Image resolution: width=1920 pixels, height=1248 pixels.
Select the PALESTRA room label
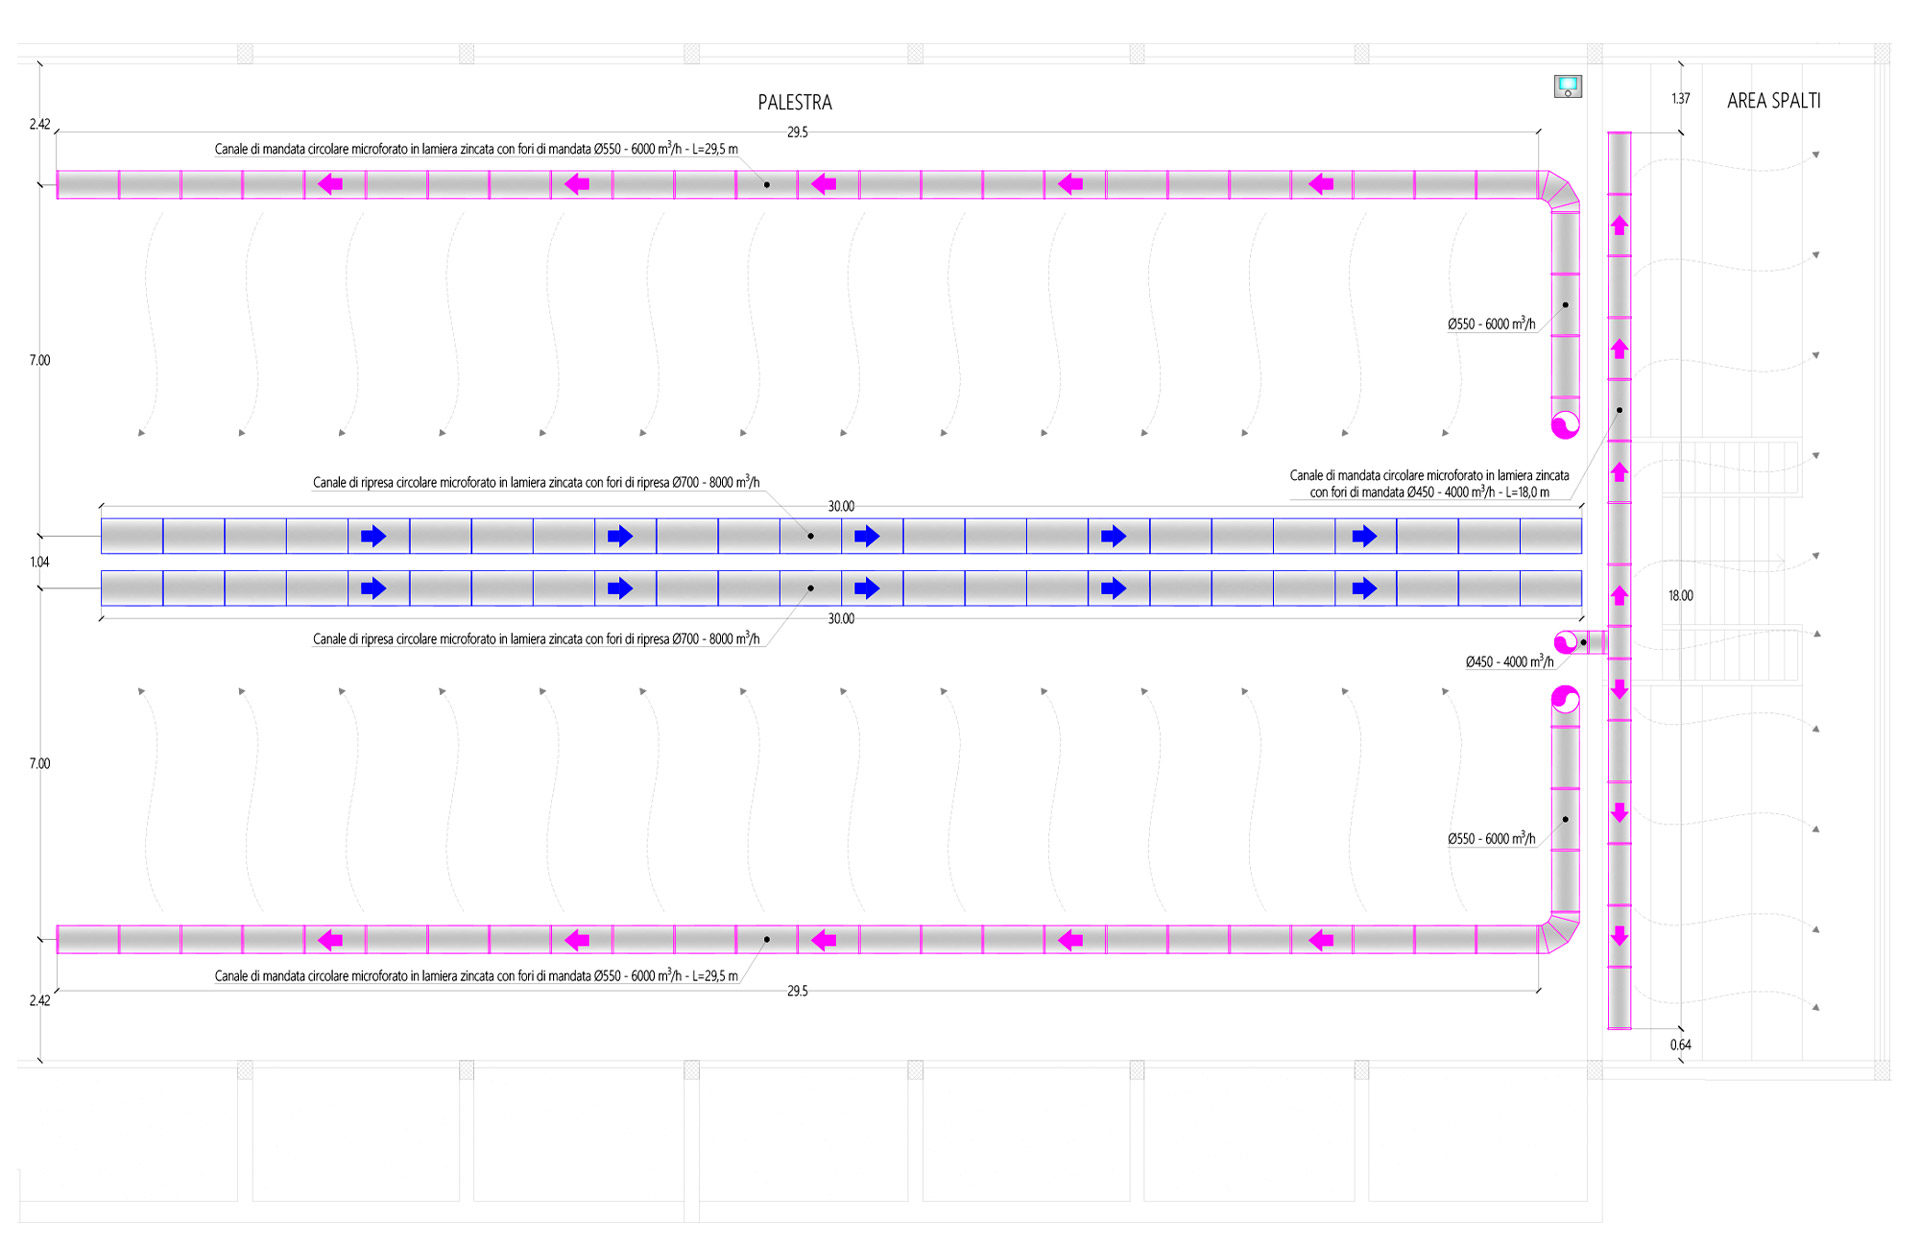point(794,102)
